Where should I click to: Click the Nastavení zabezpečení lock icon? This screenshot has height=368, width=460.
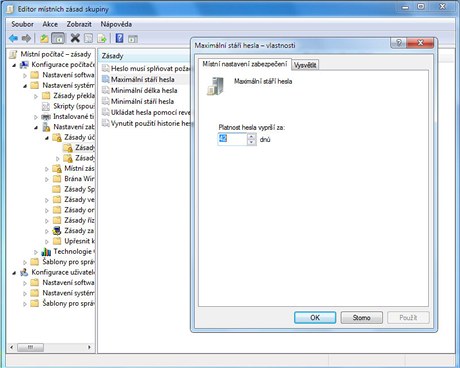coord(46,127)
